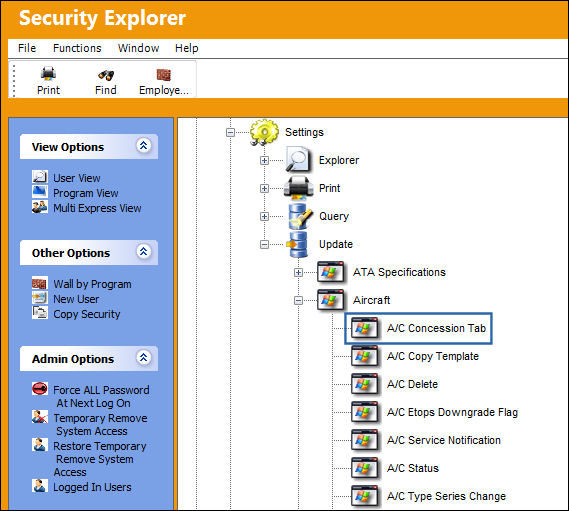Click the Logged In Users icon
This screenshot has height=511, width=569.
40,486
